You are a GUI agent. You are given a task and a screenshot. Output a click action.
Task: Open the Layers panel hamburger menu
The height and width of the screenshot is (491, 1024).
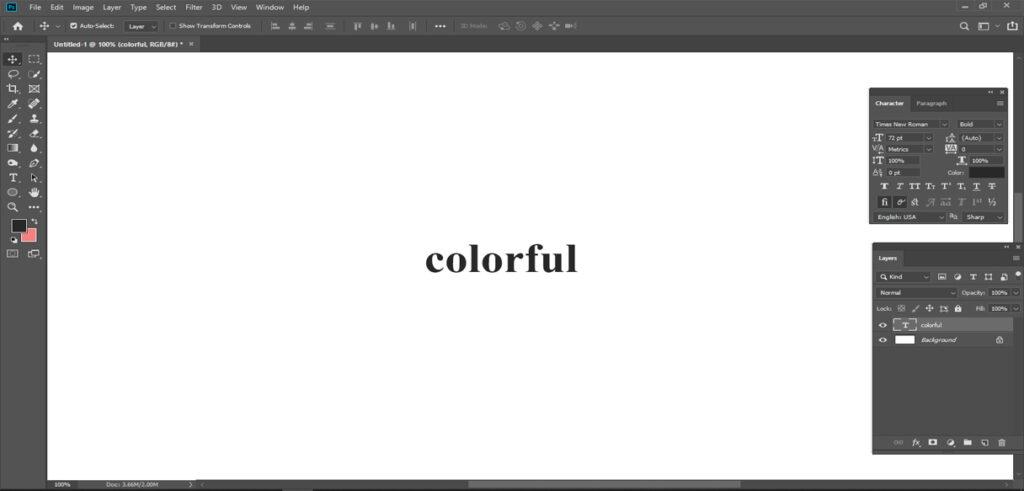click(x=1016, y=259)
